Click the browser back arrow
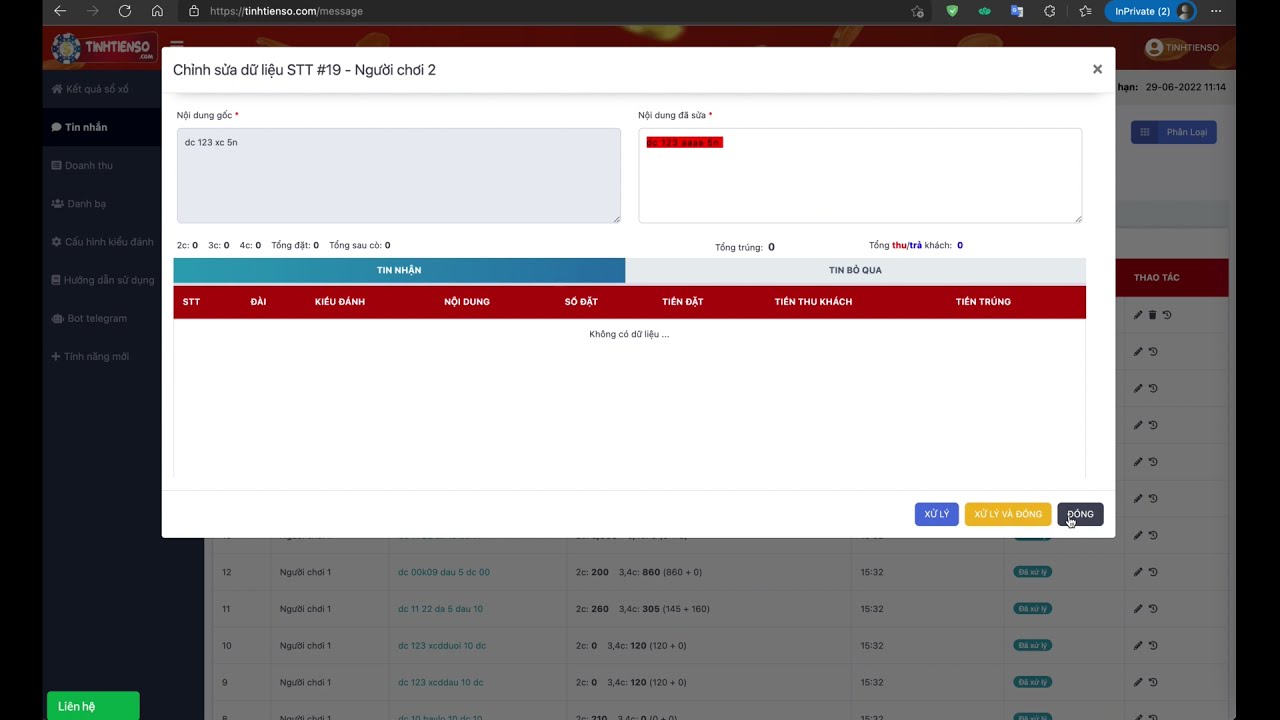1280x720 pixels. pyautogui.click(x=60, y=11)
